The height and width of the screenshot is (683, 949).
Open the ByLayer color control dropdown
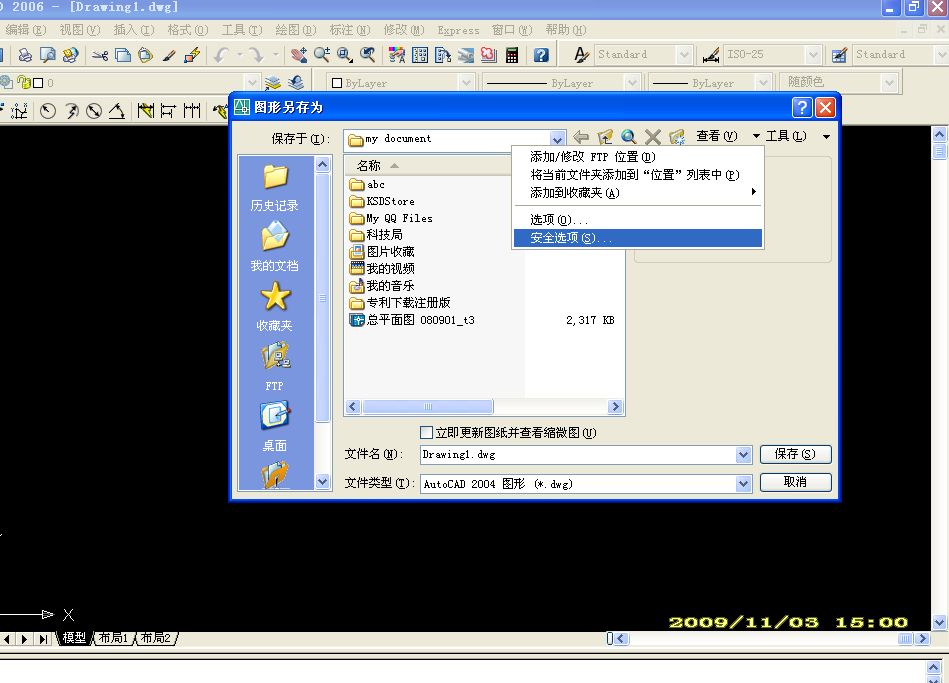point(465,82)
